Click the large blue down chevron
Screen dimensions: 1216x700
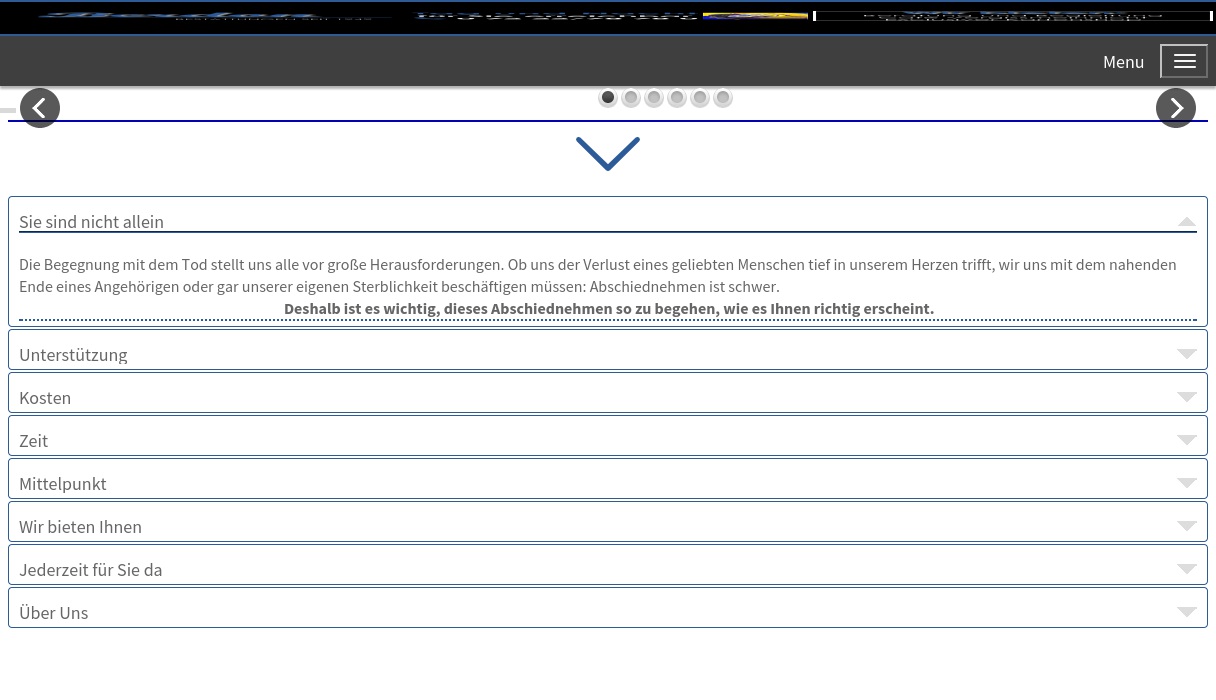click(607, 154)
